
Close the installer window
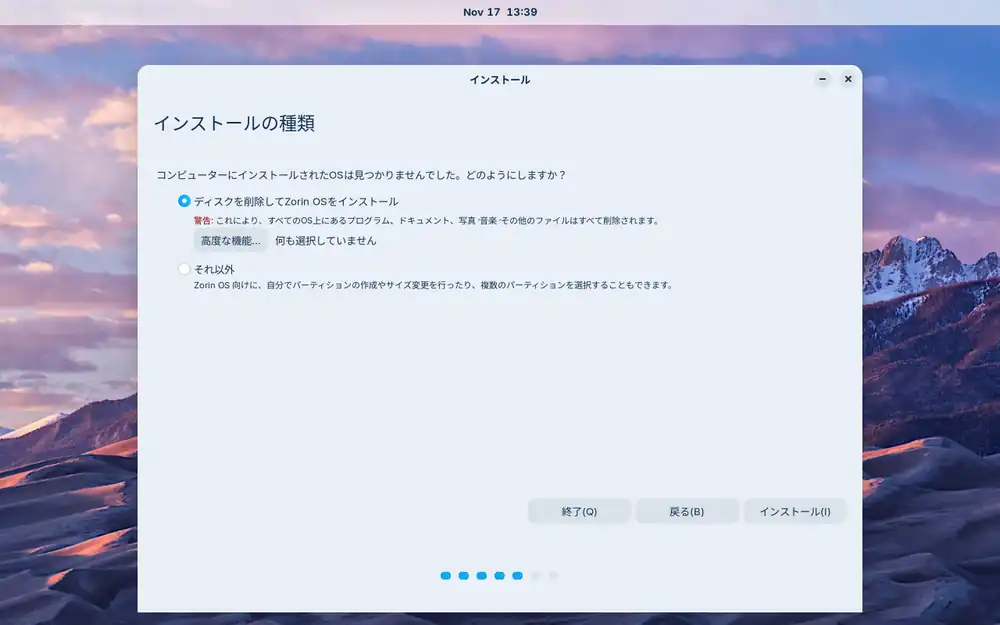tap(848, 79)
